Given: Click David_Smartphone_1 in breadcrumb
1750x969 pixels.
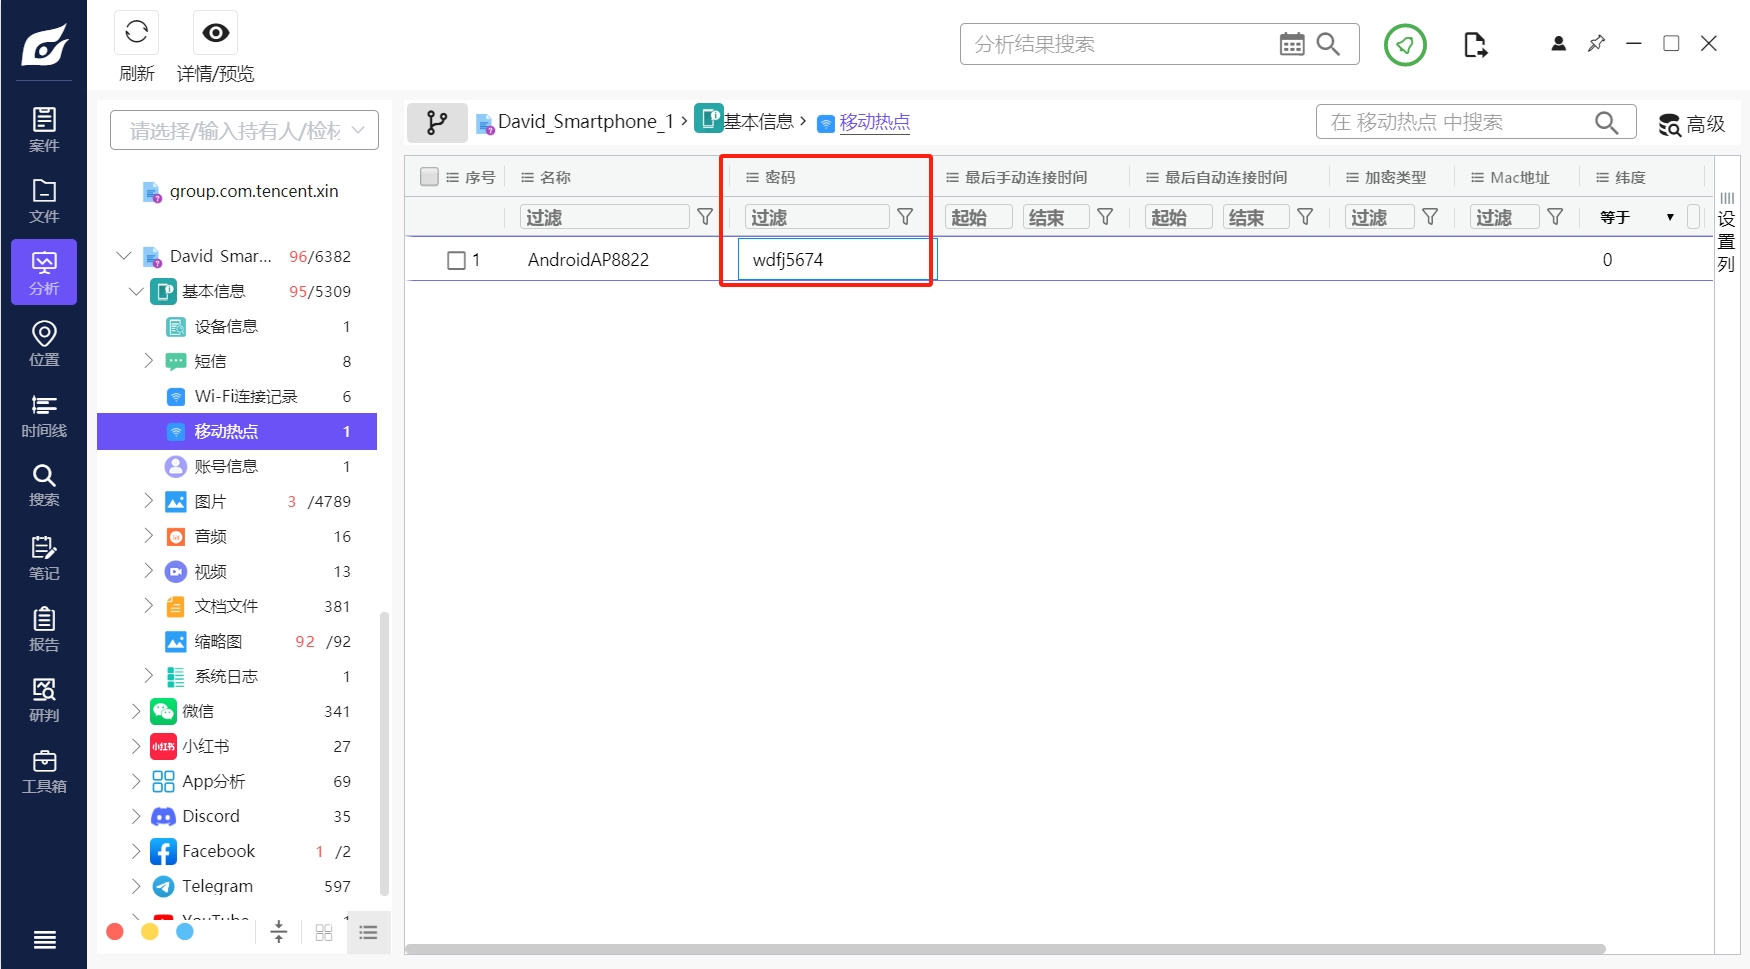Looking at the screenshot, I should 586,122.
